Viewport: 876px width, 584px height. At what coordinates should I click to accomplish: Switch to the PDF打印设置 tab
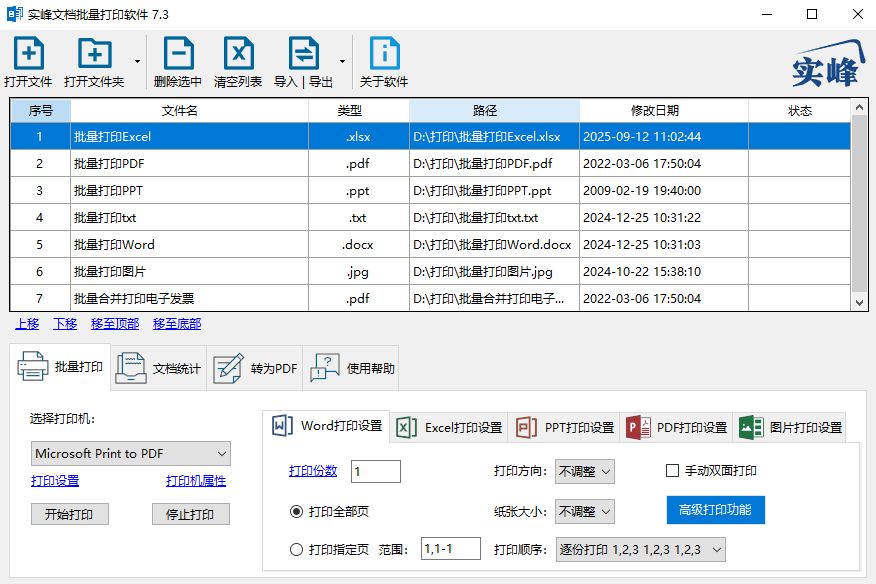pyautogui.click(x=677, y=428)
